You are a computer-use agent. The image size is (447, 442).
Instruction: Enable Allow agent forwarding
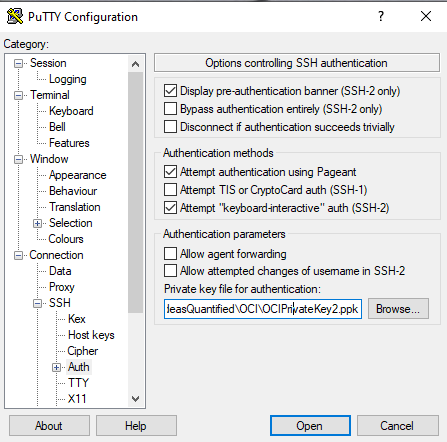(170, 253)
